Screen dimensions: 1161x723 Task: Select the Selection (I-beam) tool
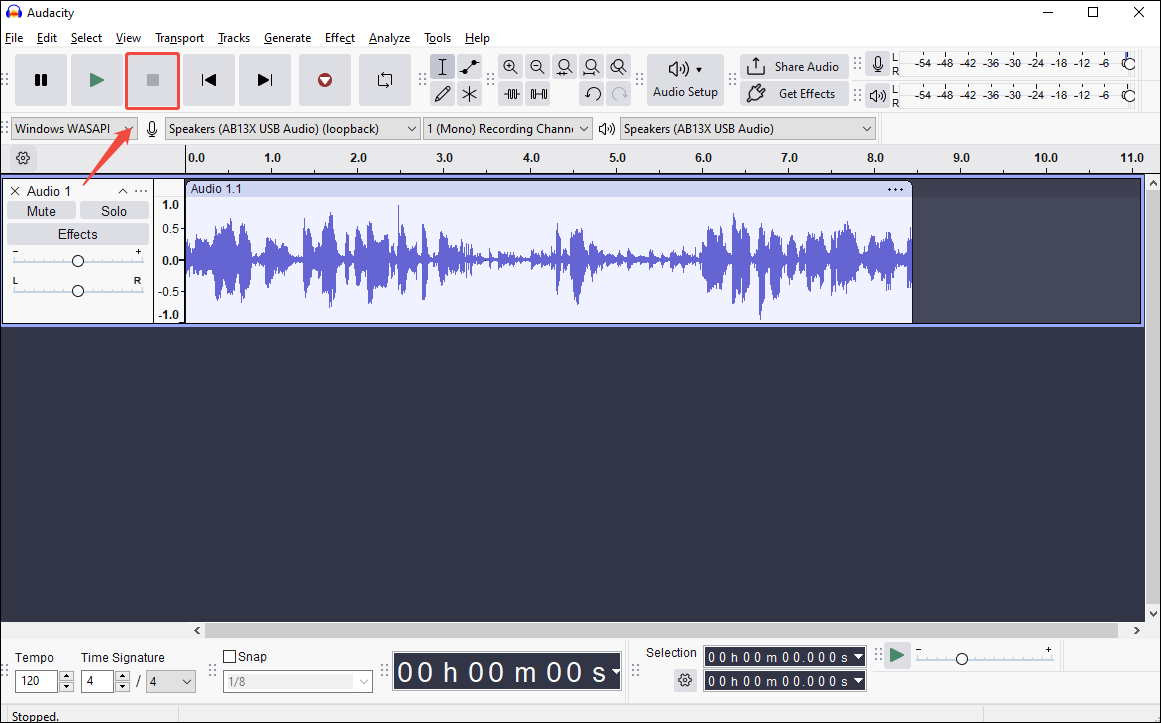pyautogui.click(x=442, y=67)
